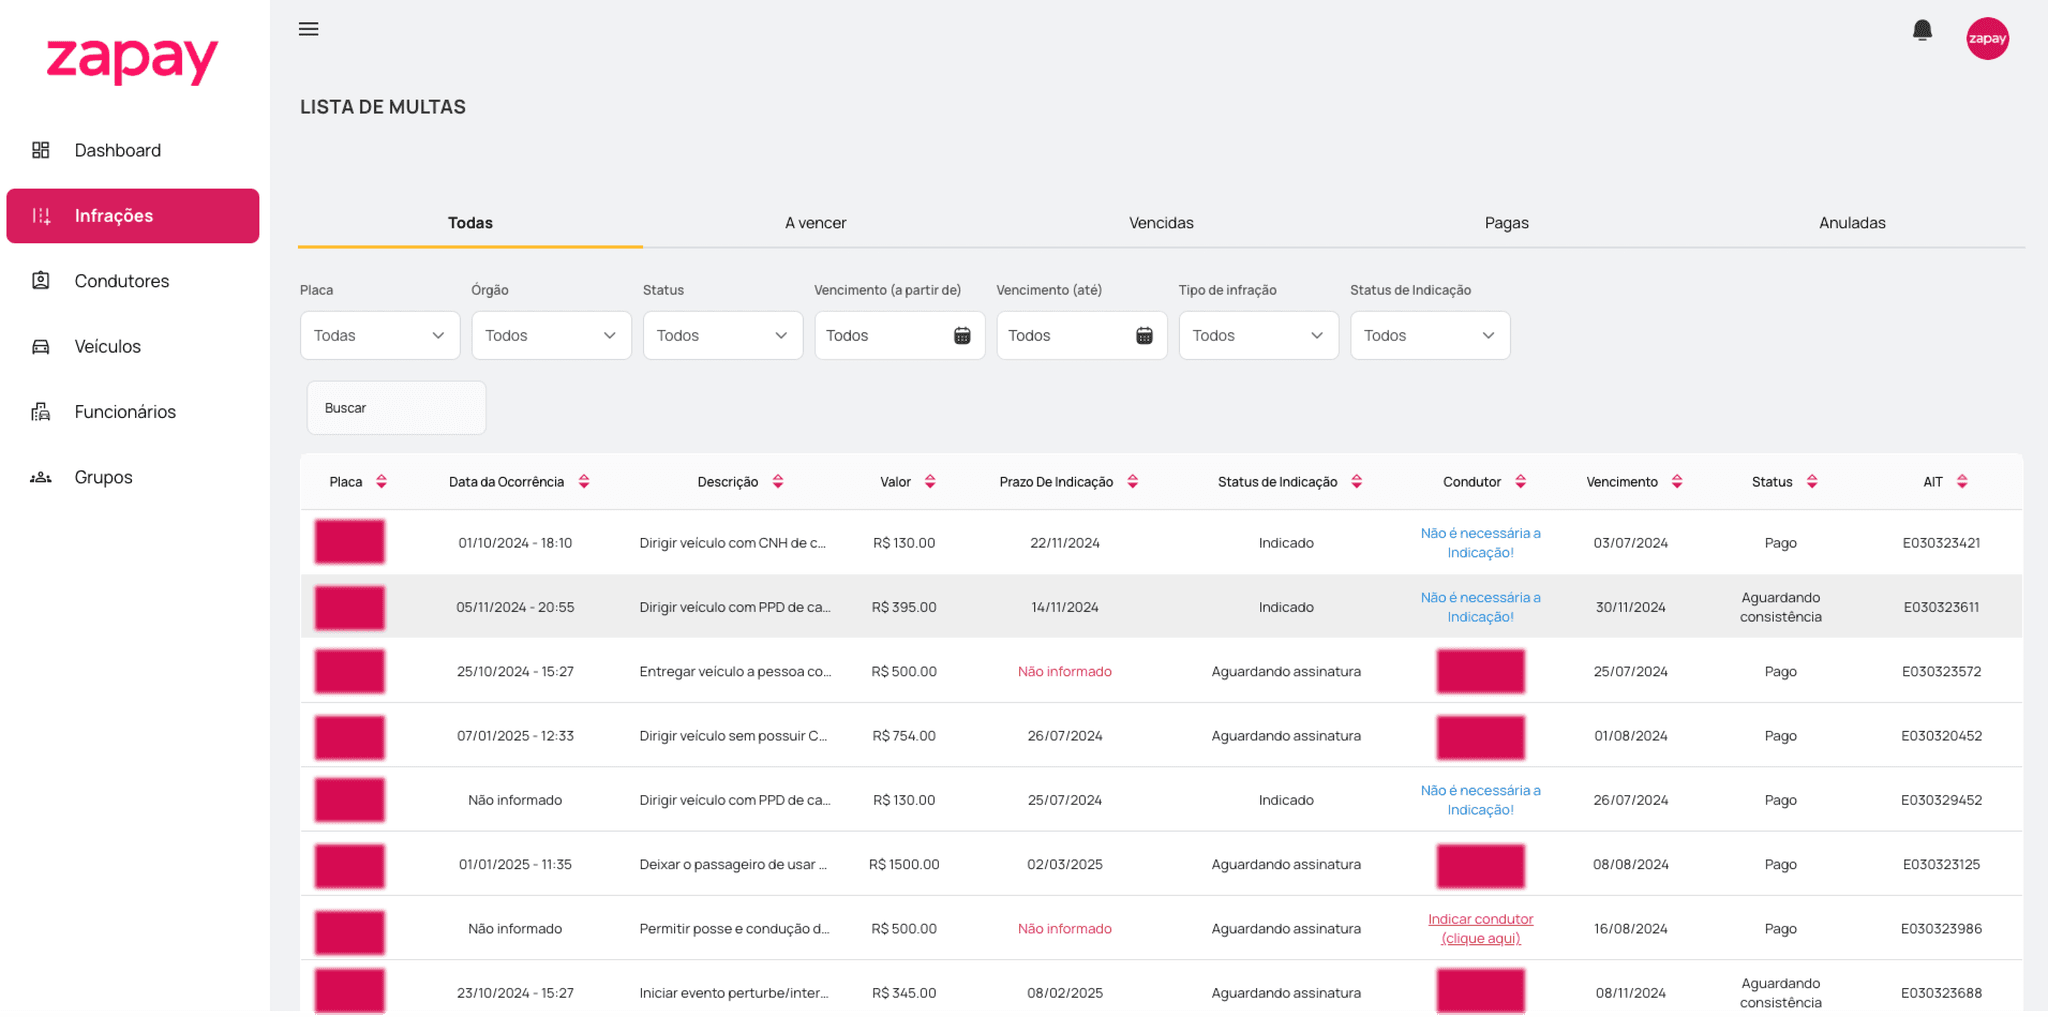This screenshot has width=2048, height=1017.
Task: Click the LISTA DE MULTAS heading
Action: (x=383, y=107)
